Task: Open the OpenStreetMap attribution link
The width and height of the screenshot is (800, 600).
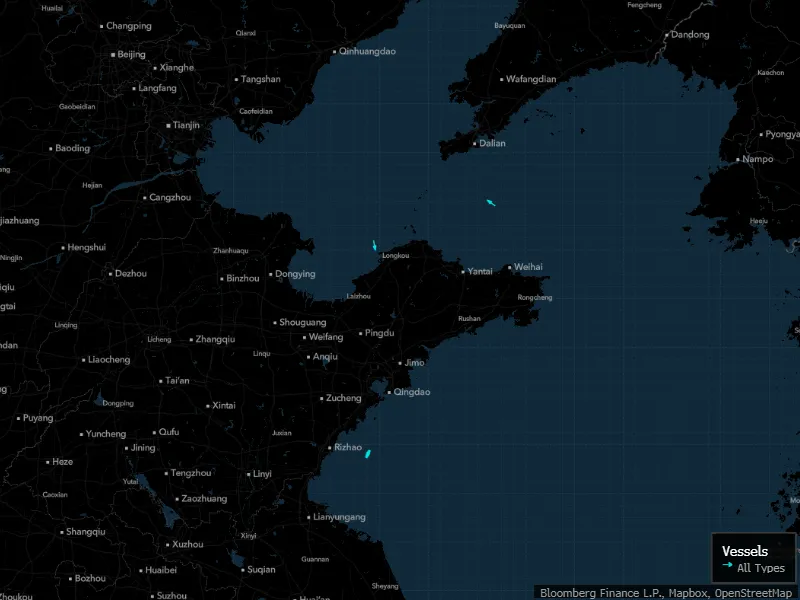Action: (x=754, y=593)
